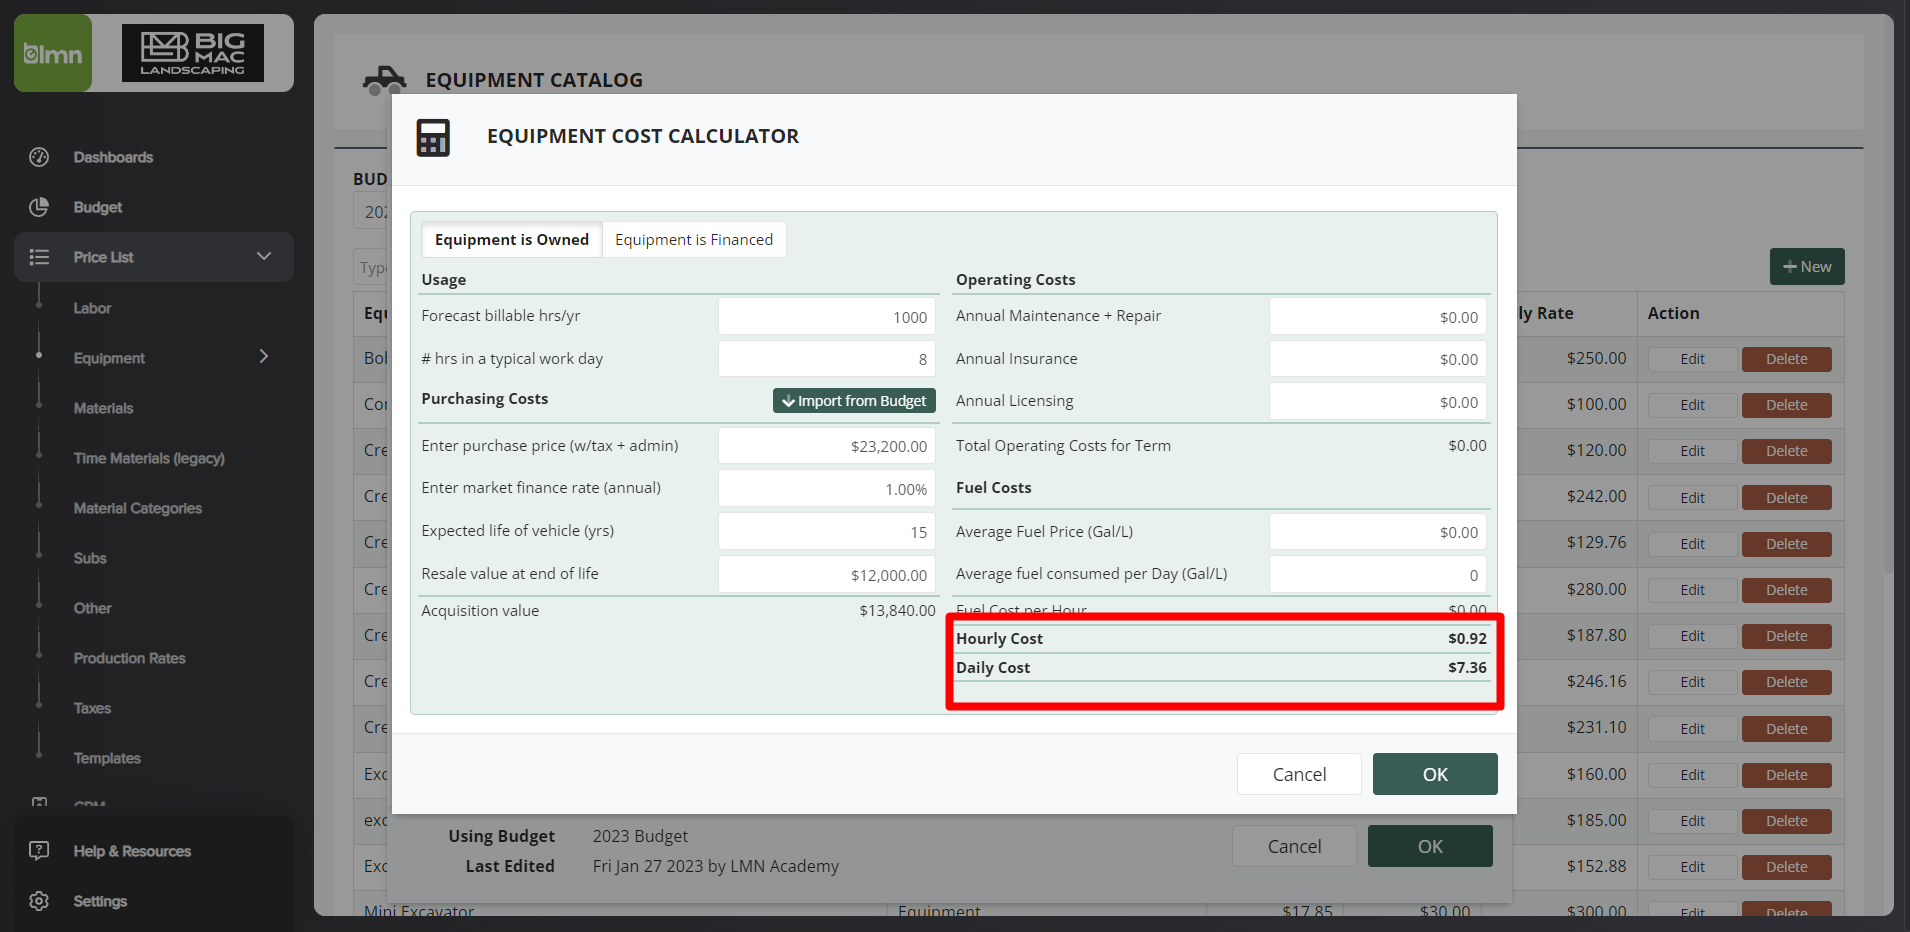Switch to Equipment is Financed tab

694,240
